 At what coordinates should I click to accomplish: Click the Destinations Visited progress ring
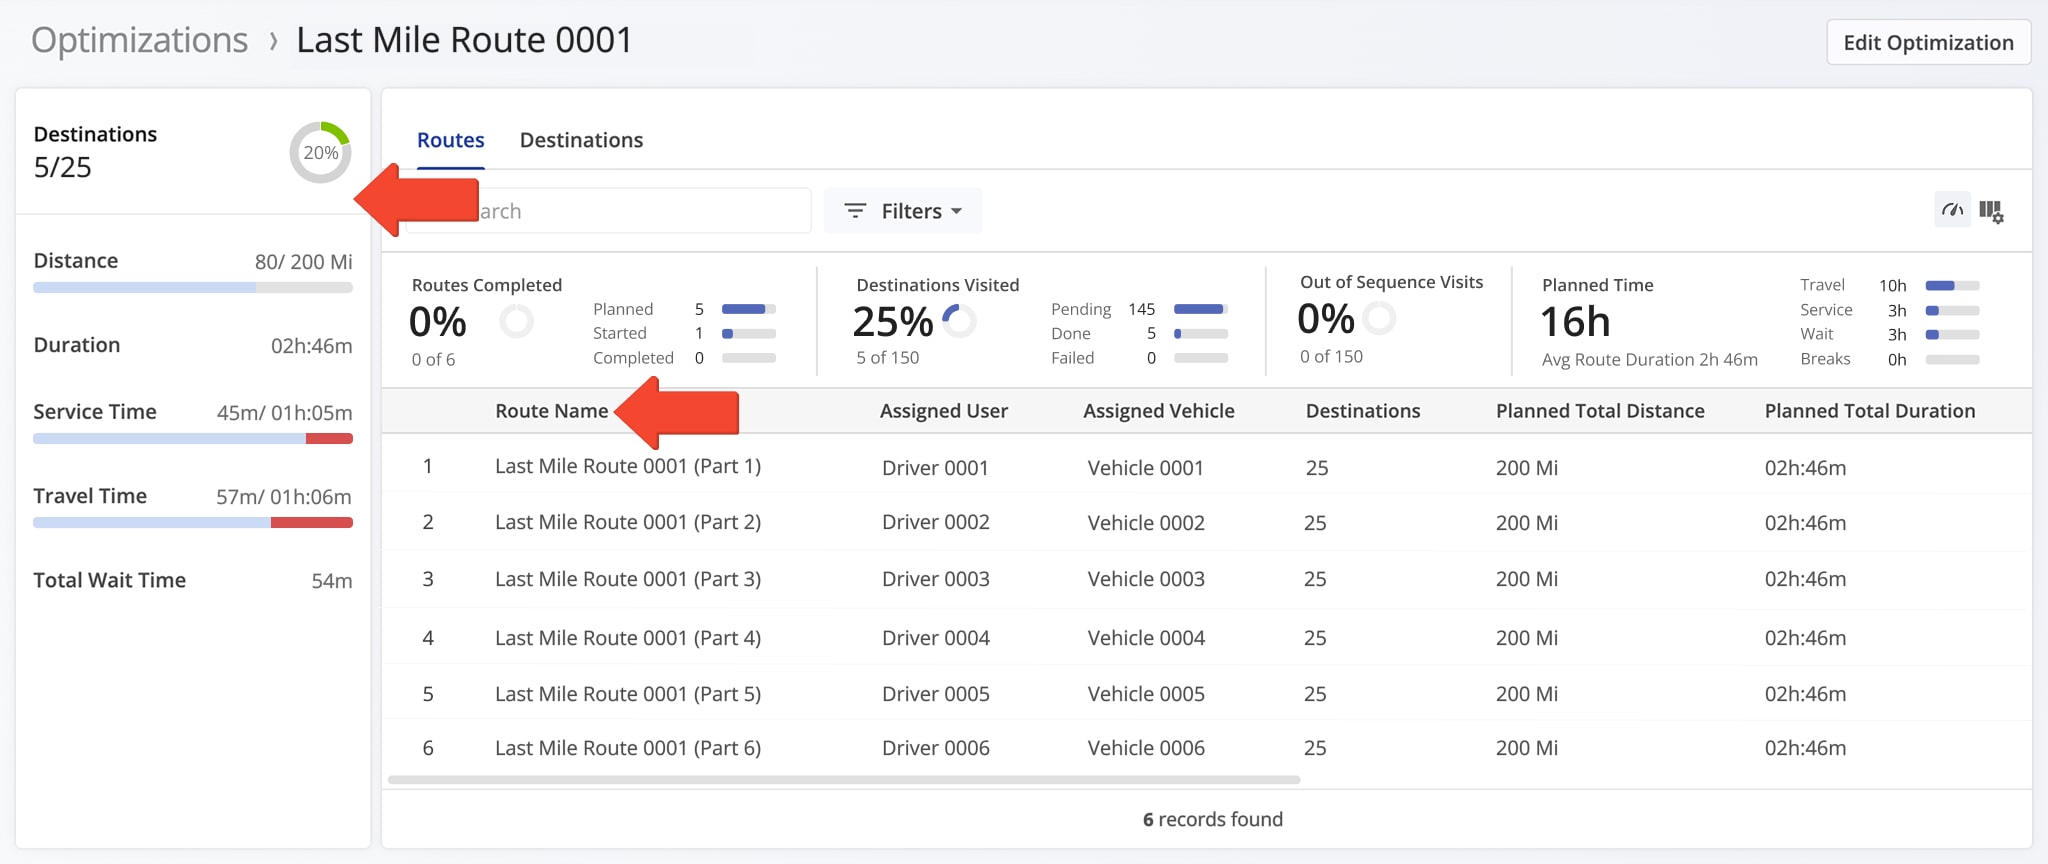pos(959,321)
